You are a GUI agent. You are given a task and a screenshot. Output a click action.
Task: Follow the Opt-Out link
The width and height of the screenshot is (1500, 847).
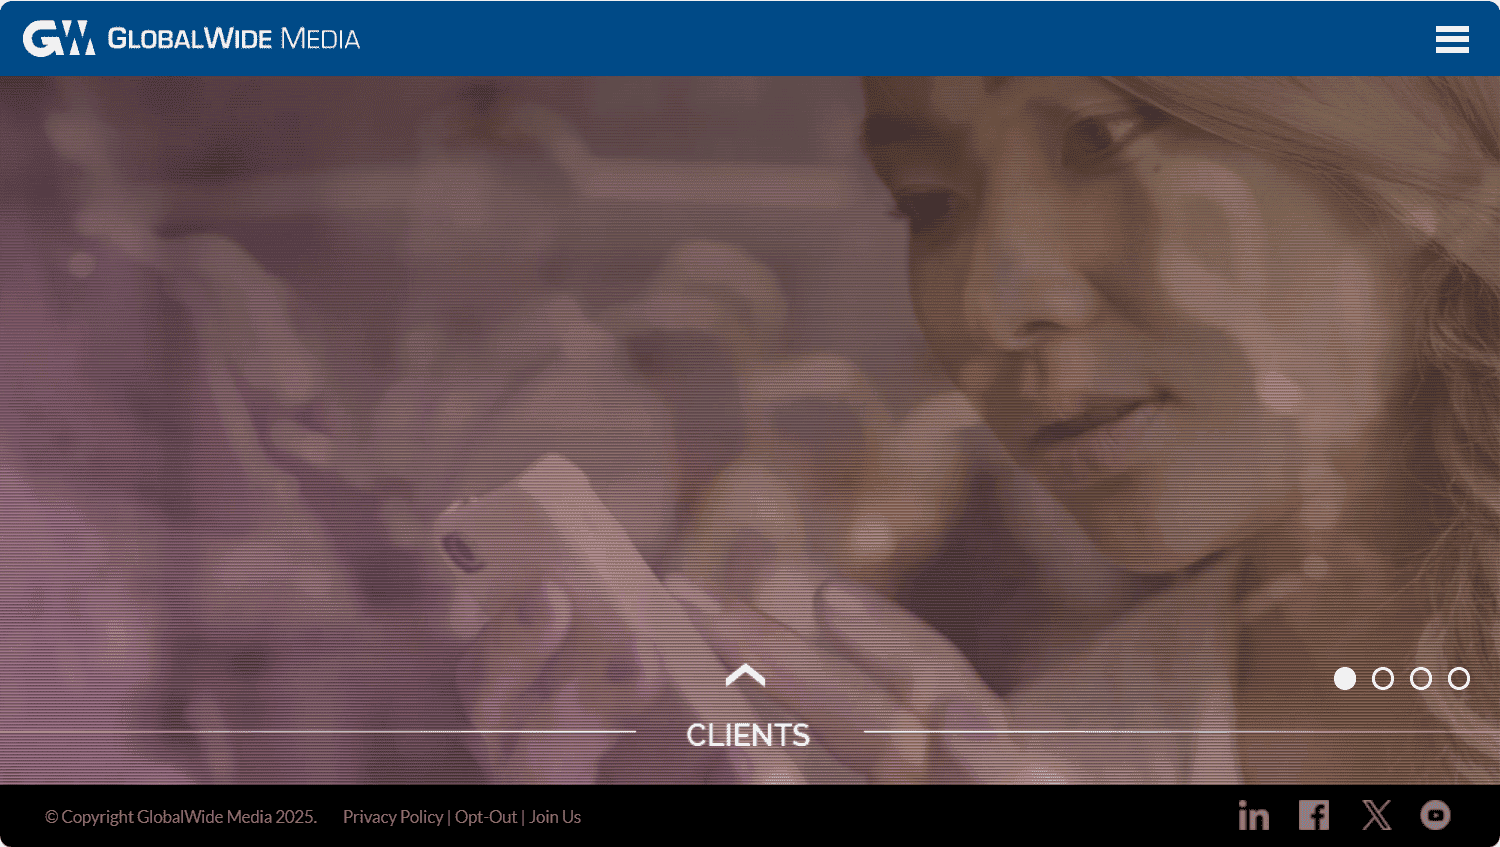(486, 817)
